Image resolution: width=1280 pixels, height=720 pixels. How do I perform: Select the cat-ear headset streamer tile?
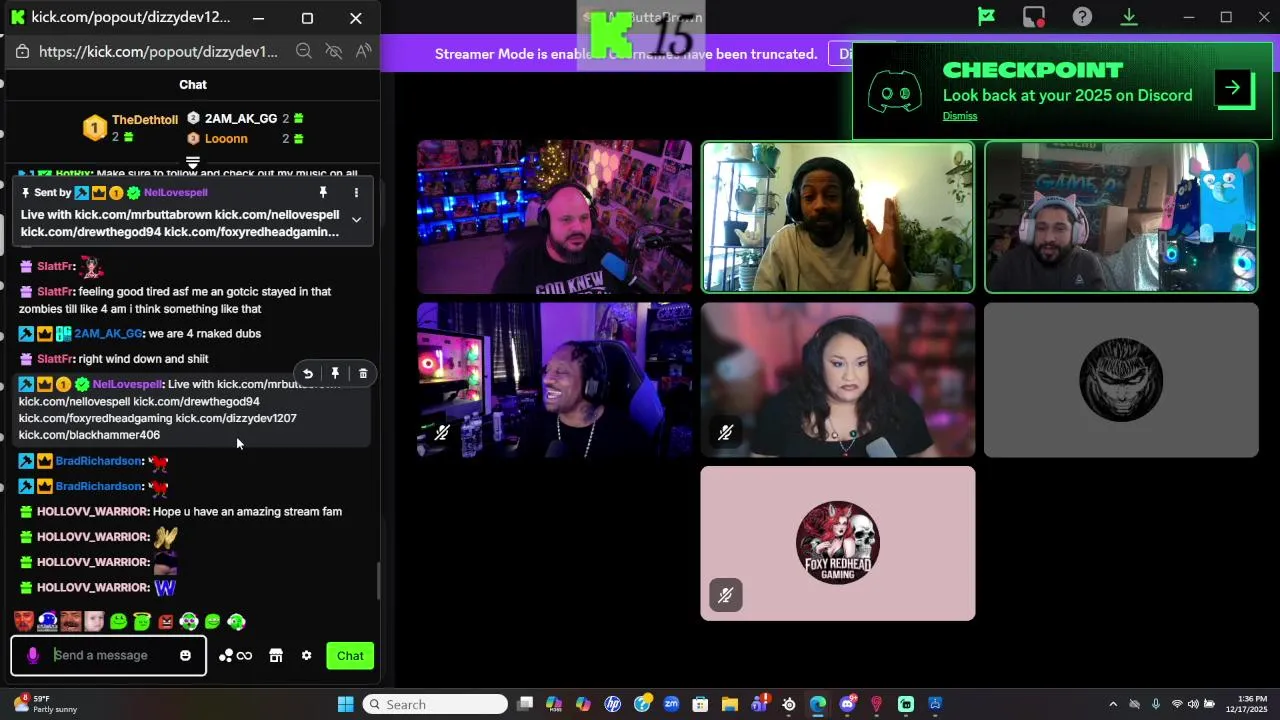click(1121, 217)
